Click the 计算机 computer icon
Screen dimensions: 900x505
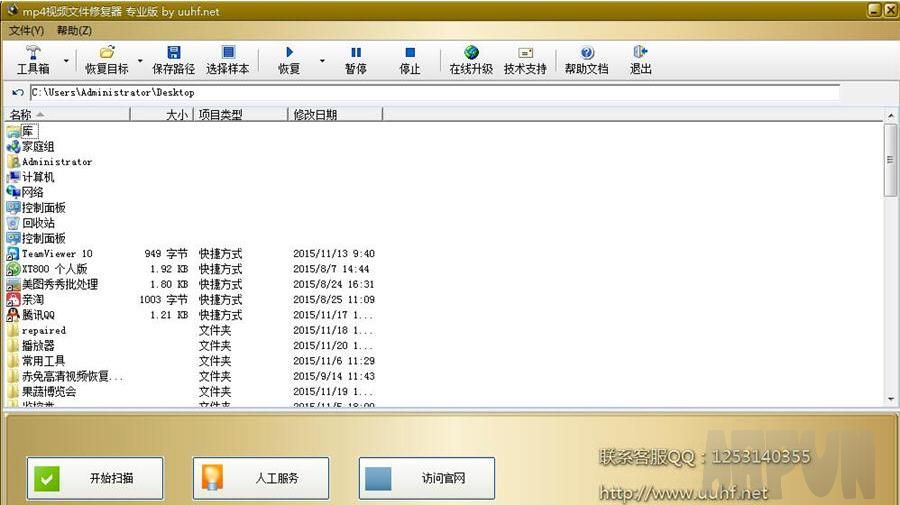[13, 177]
